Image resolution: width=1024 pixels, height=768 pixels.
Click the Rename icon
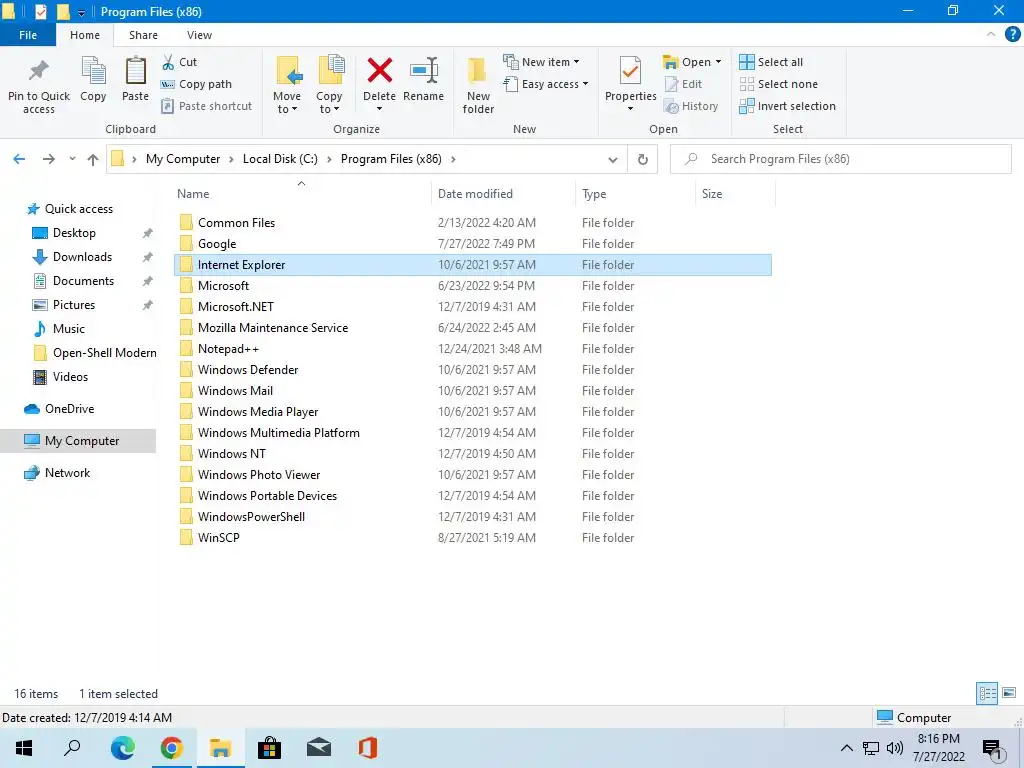tap(424, 71)
